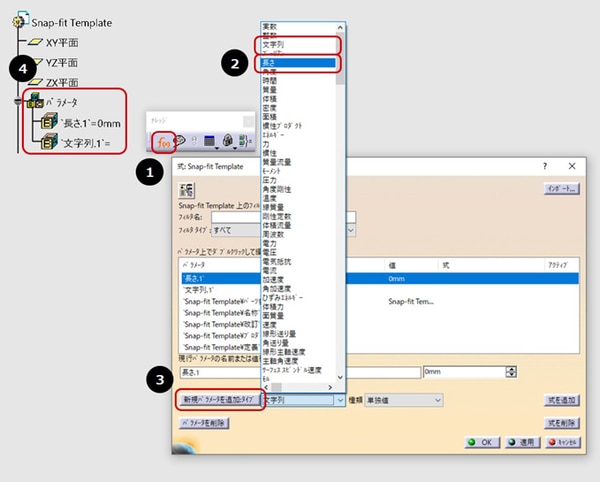
Task: Choose 圧力 from the type list
Action: coord(269,180)
